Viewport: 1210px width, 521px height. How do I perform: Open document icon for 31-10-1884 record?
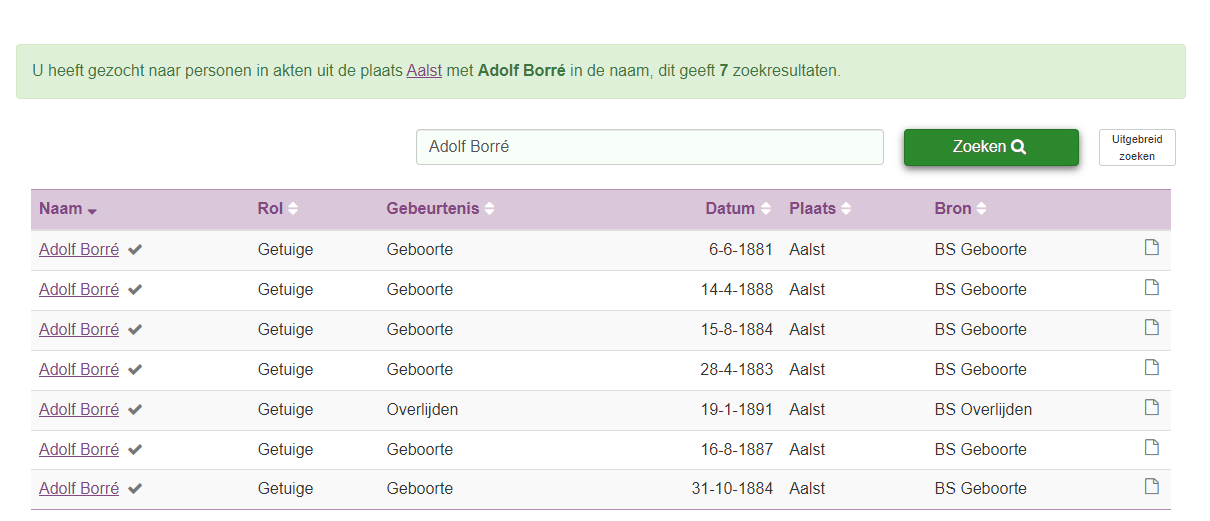[x=1151, y=487]
